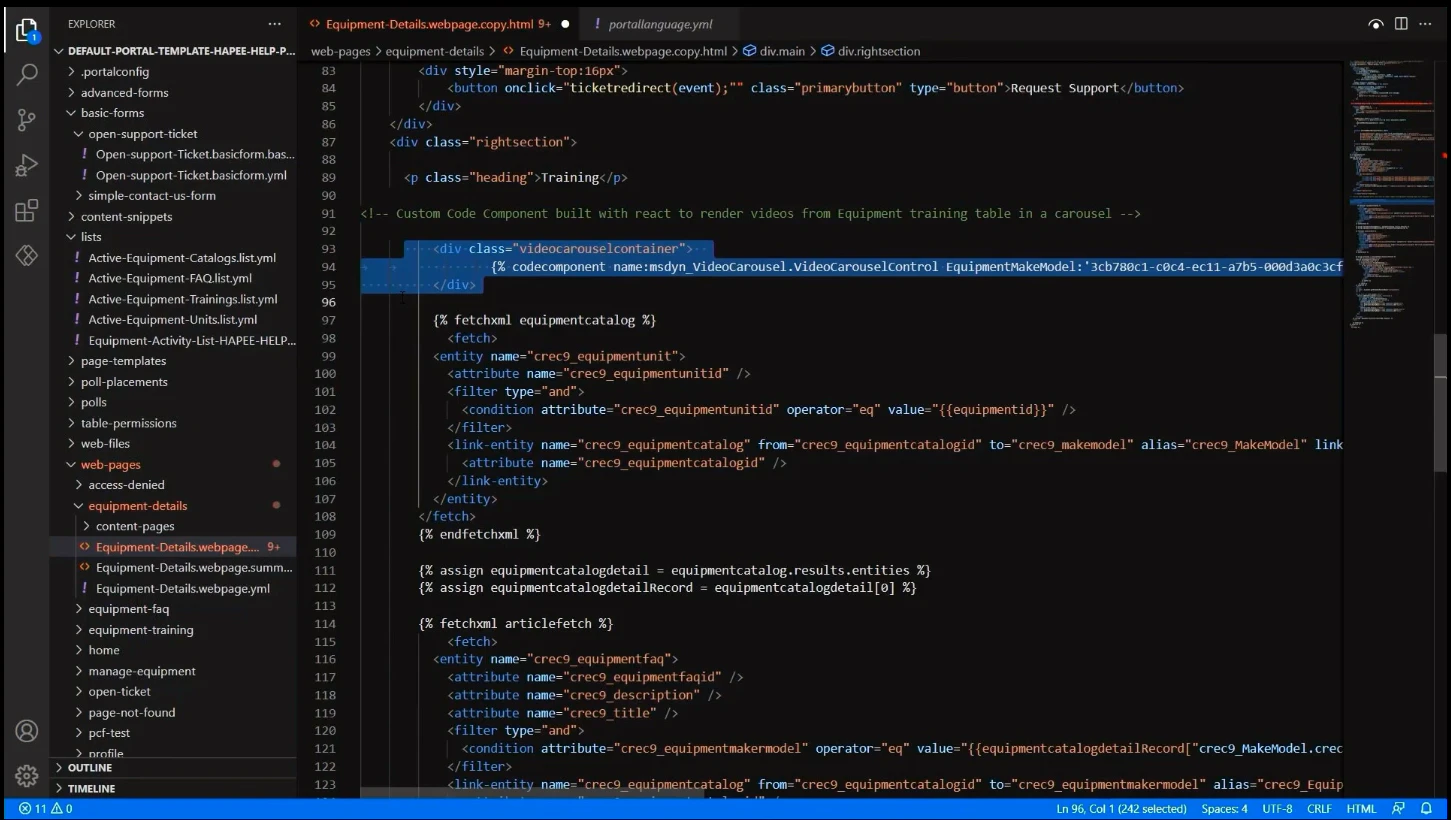Image resolution: width=1451 pixels, height=820 pixels.
Task: Click the feedback icon in status bar
Action: (1399, 809)
